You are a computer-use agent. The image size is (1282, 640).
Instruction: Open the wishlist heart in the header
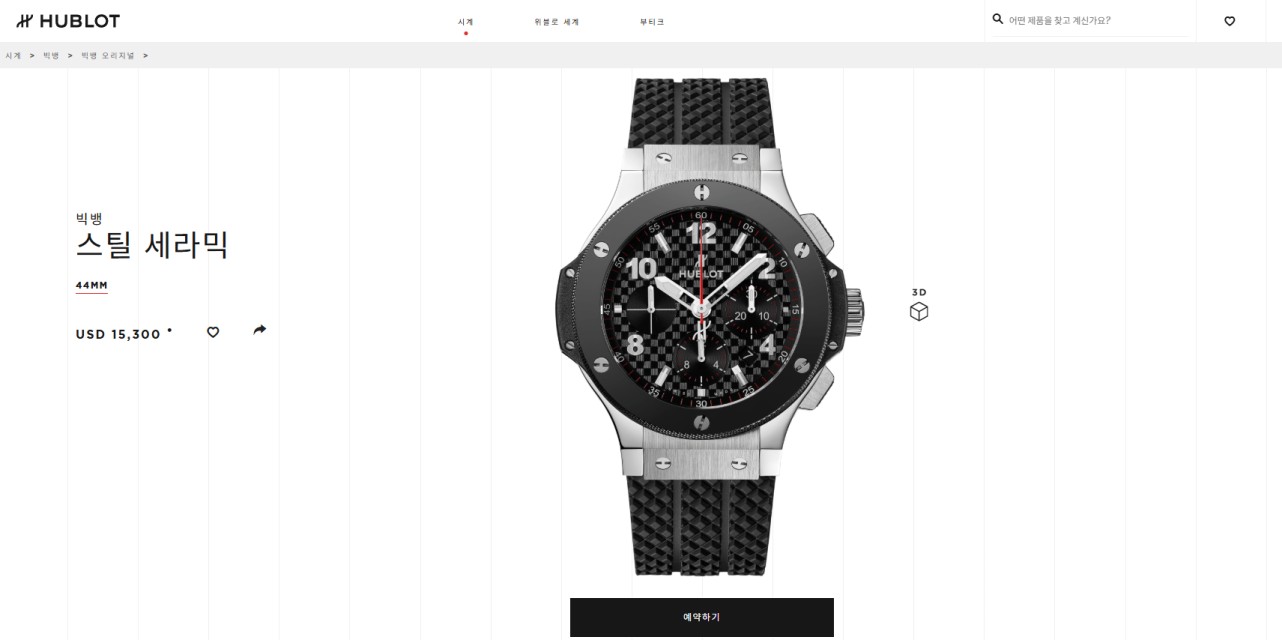[1230, 21]
